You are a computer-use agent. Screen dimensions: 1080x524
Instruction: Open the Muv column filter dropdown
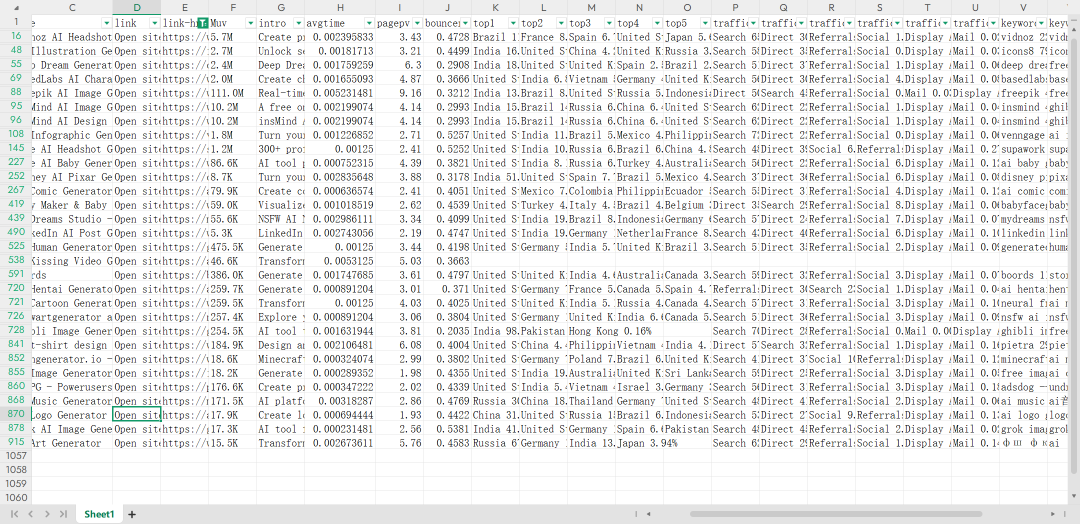tap(251, 23)
